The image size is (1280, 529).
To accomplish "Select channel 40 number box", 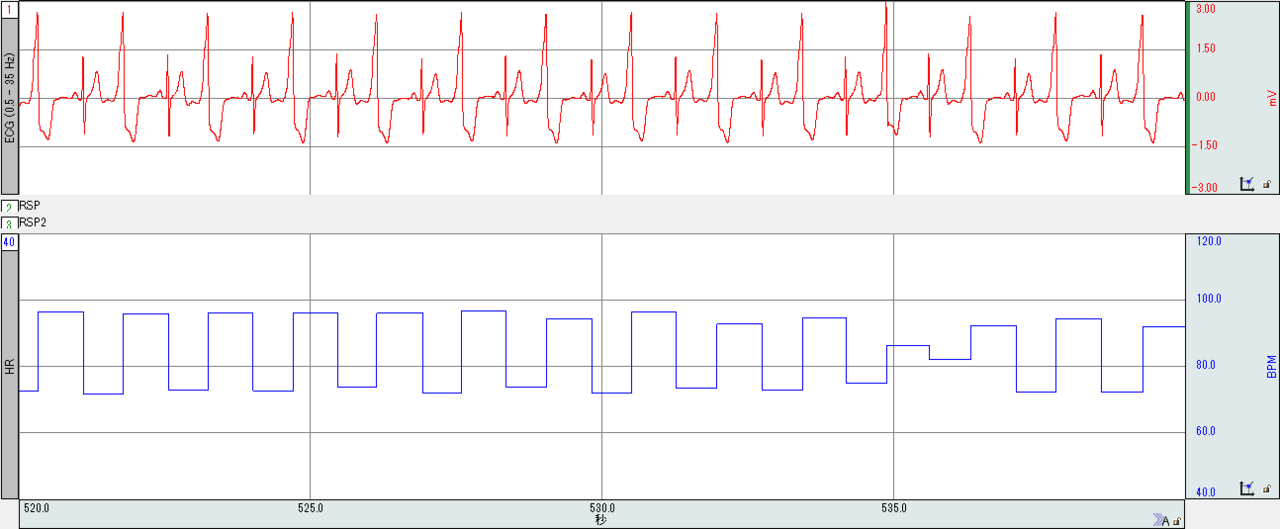I will click(x=9, y=242).
